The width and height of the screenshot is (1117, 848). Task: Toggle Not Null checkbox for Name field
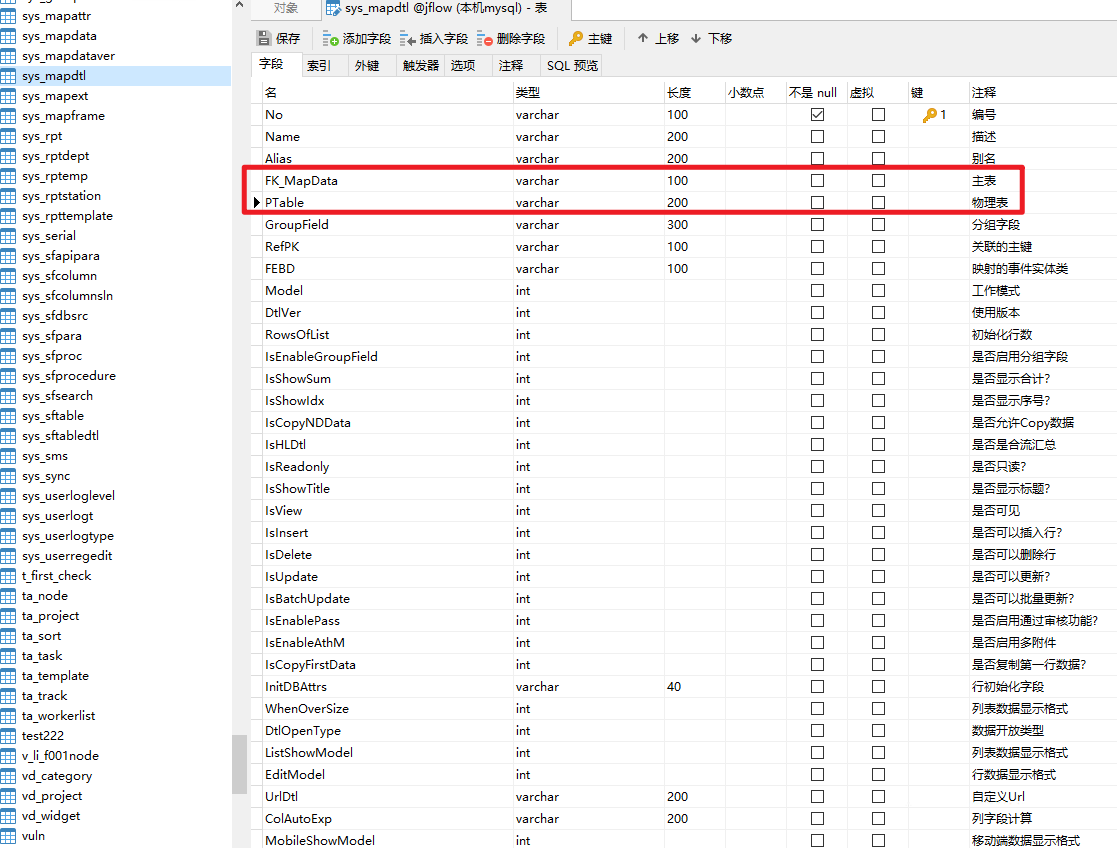(x=817, y=137)
